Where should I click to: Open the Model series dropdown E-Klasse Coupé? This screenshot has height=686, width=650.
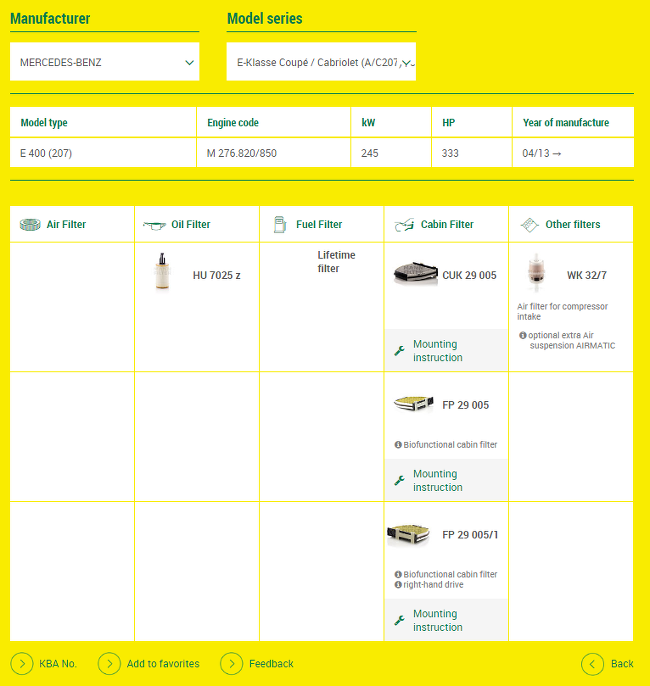pyautogui.click(x=321, y=62)
